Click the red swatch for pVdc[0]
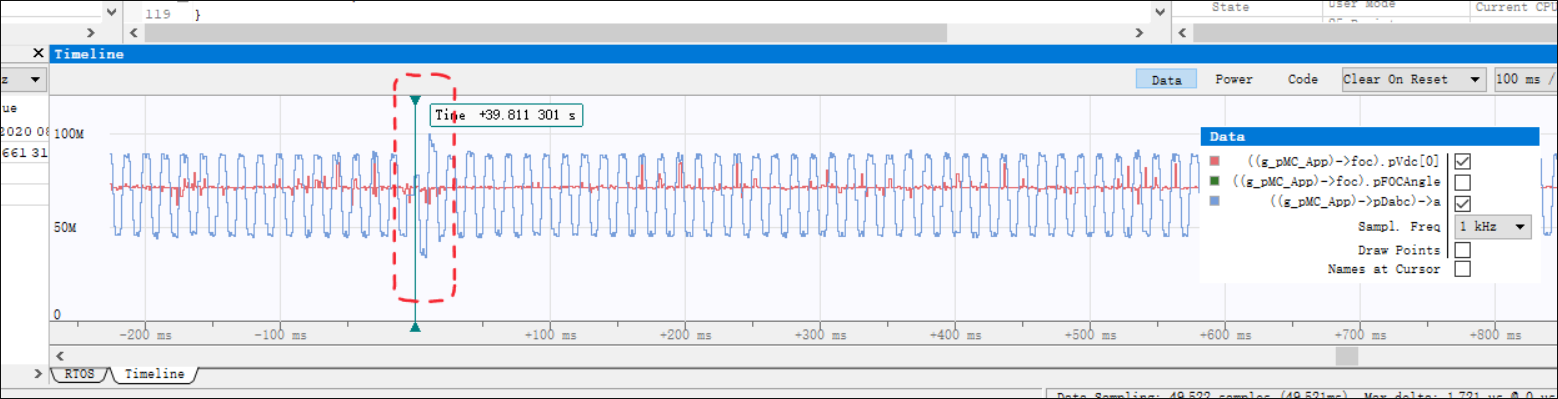1558x399 pixels. [x=1215, y=161]
